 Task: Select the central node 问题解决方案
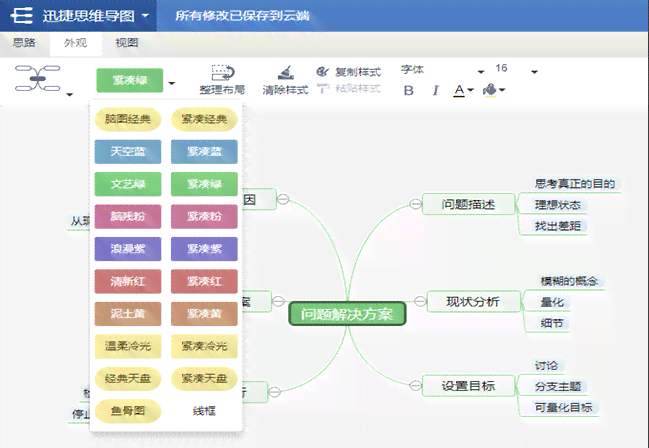pyautogui.click(x=347, y=314)
